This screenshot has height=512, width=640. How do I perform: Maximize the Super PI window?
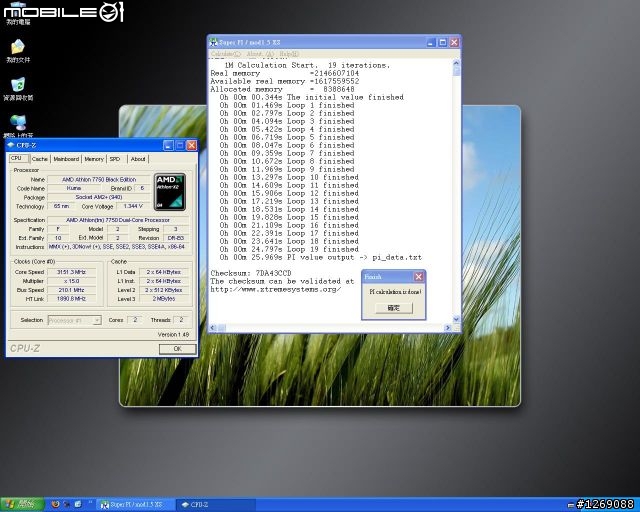[443, 42]
